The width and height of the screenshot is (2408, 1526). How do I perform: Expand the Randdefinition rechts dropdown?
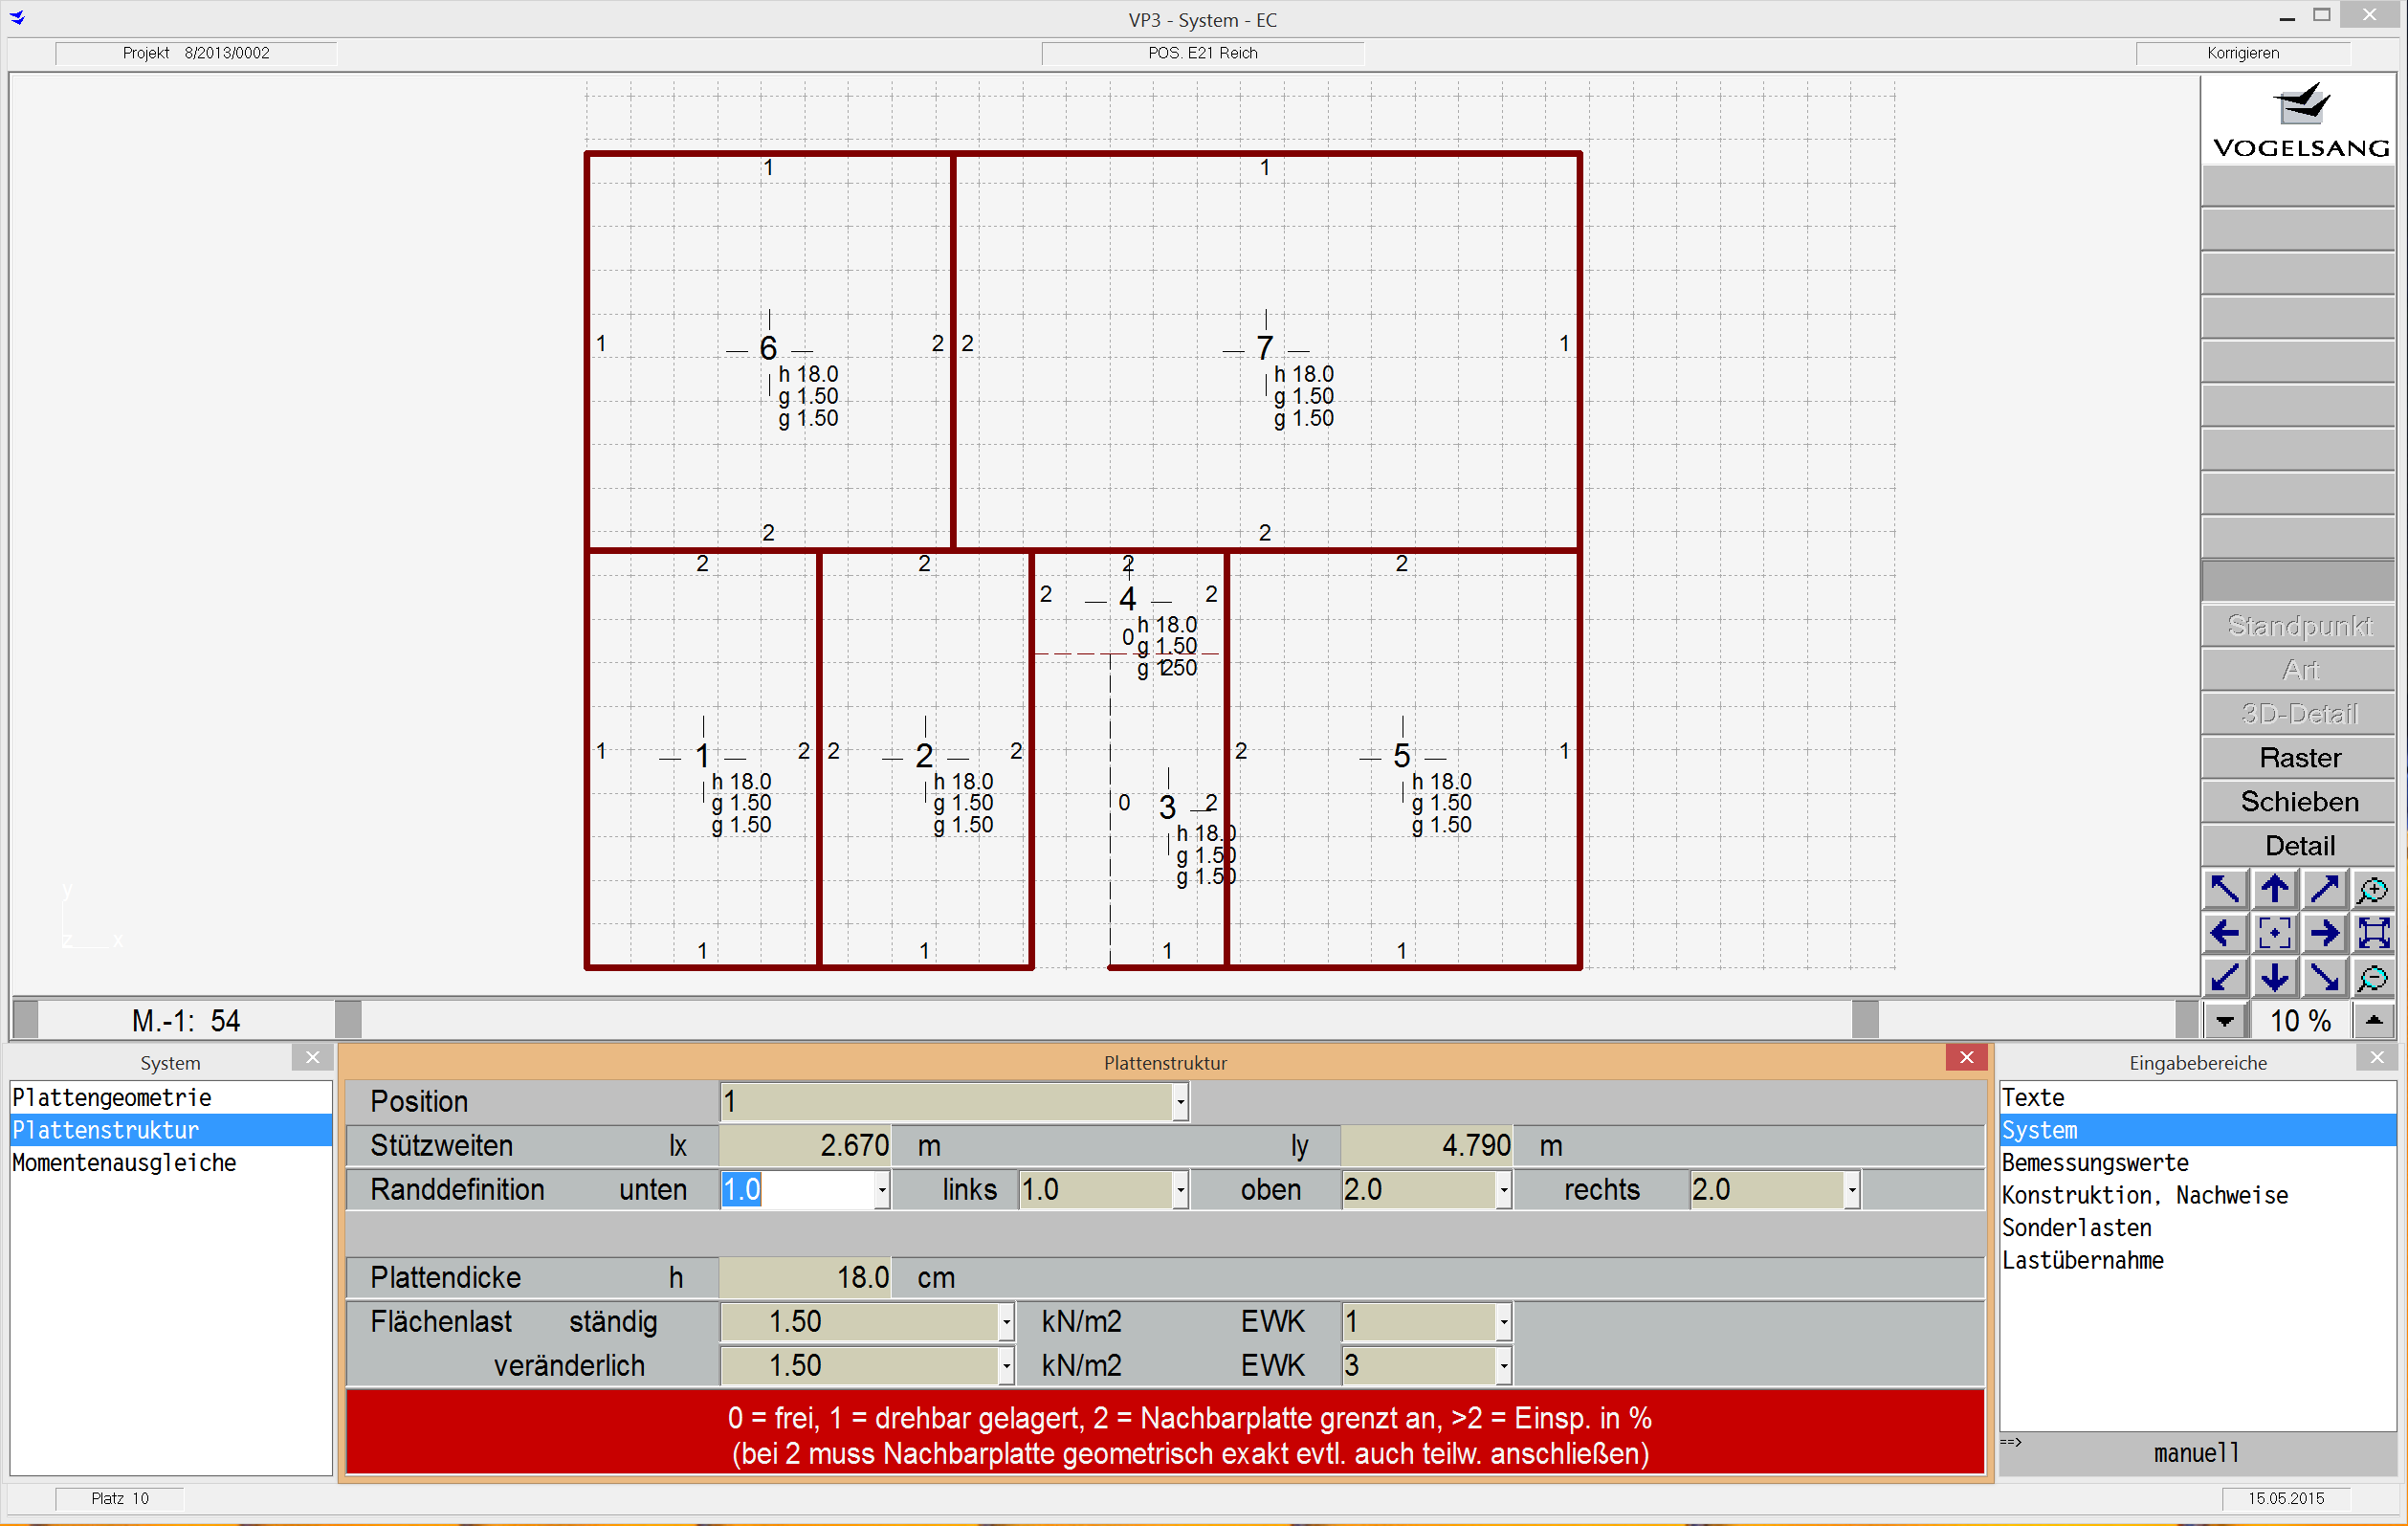1852,1190
